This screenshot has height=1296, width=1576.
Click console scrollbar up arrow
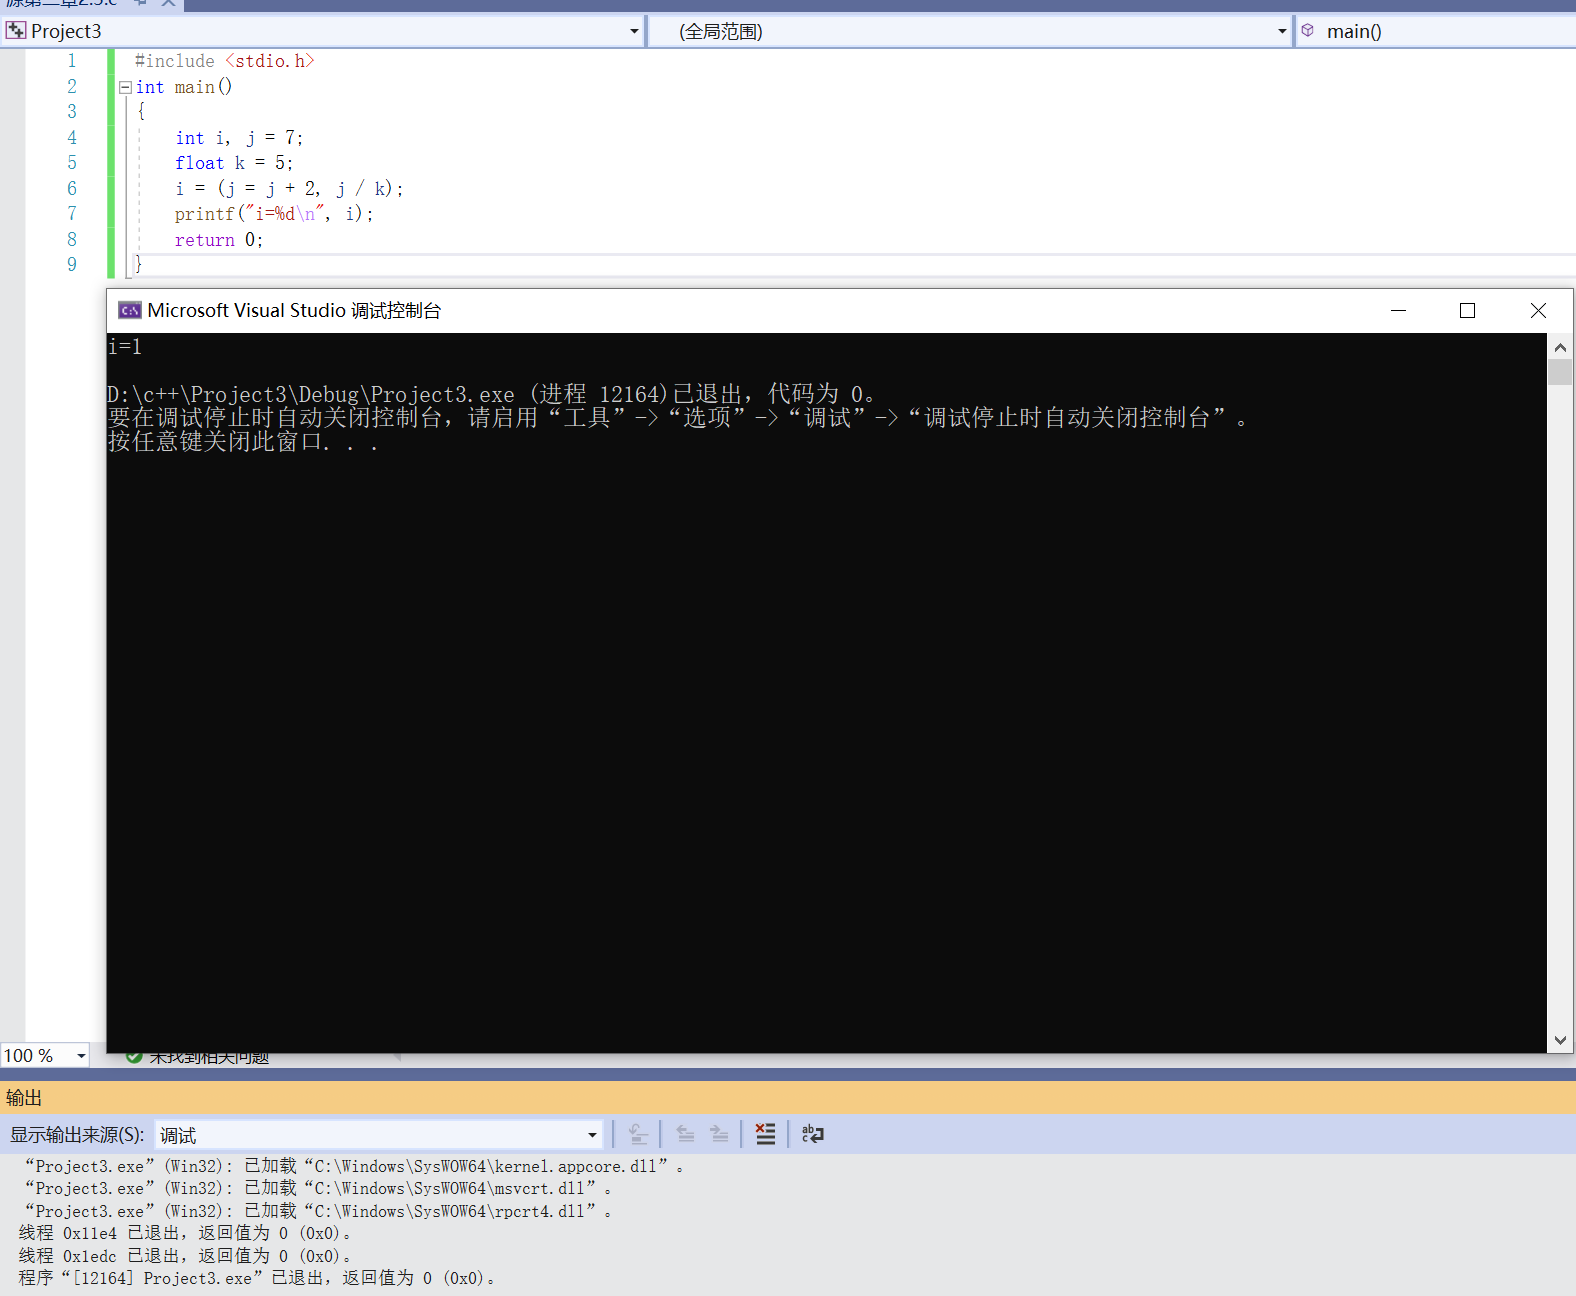click(1560, 347)
